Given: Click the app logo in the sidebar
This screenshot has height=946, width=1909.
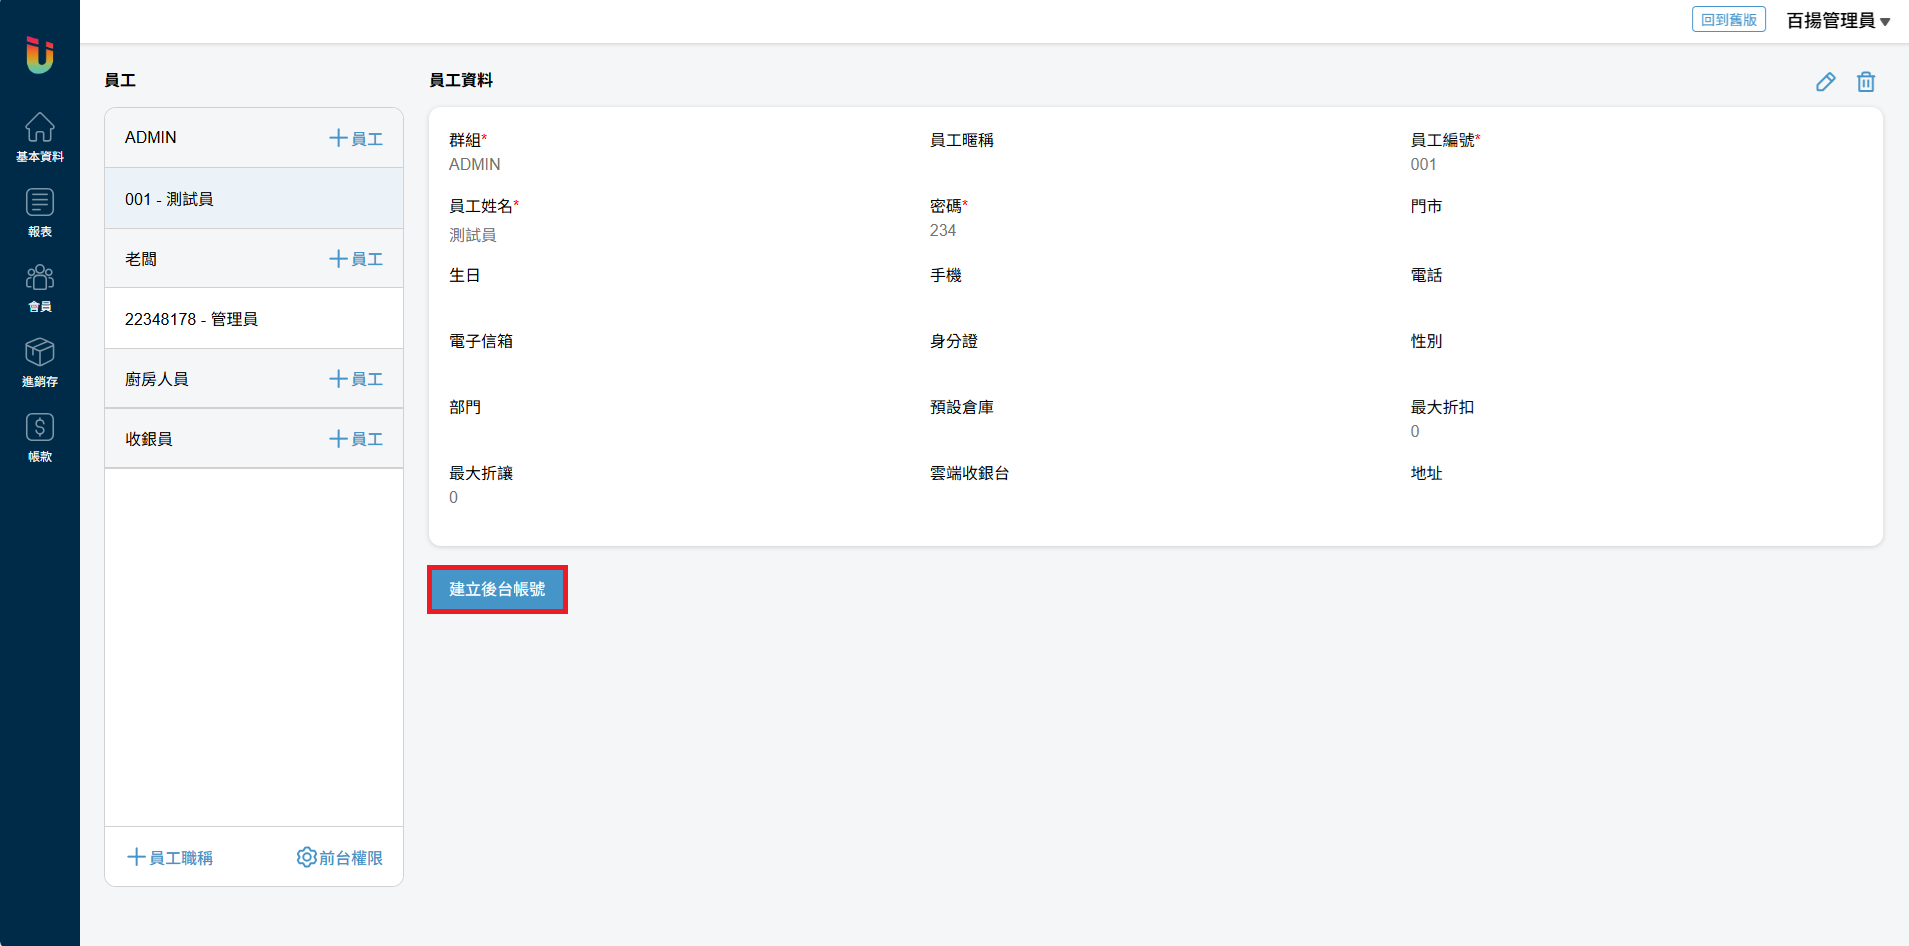Looking at the screenshot, I should (39, 54).
